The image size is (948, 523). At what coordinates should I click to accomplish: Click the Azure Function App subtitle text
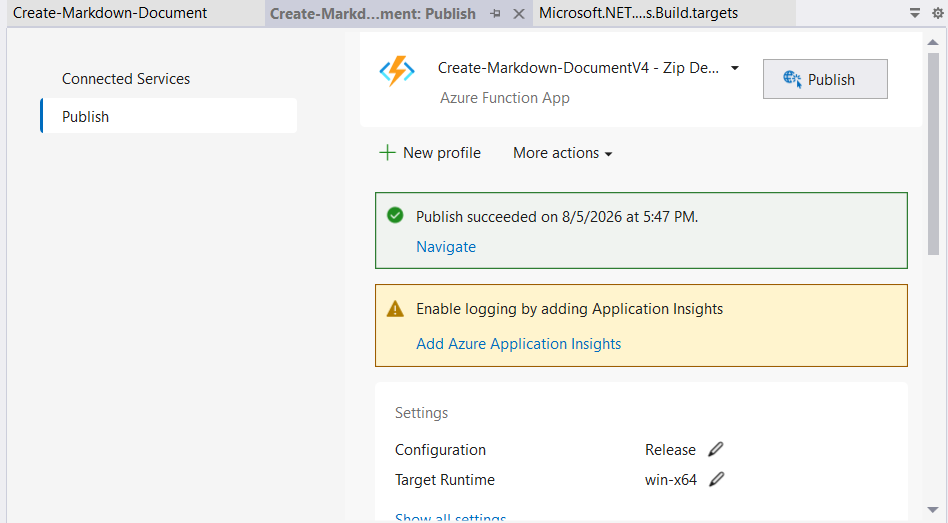504,98
